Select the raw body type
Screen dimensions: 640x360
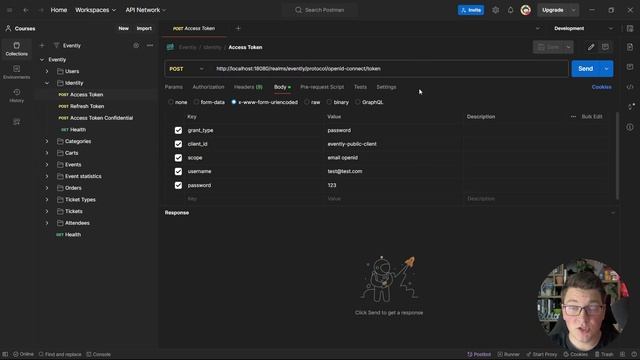307,102
